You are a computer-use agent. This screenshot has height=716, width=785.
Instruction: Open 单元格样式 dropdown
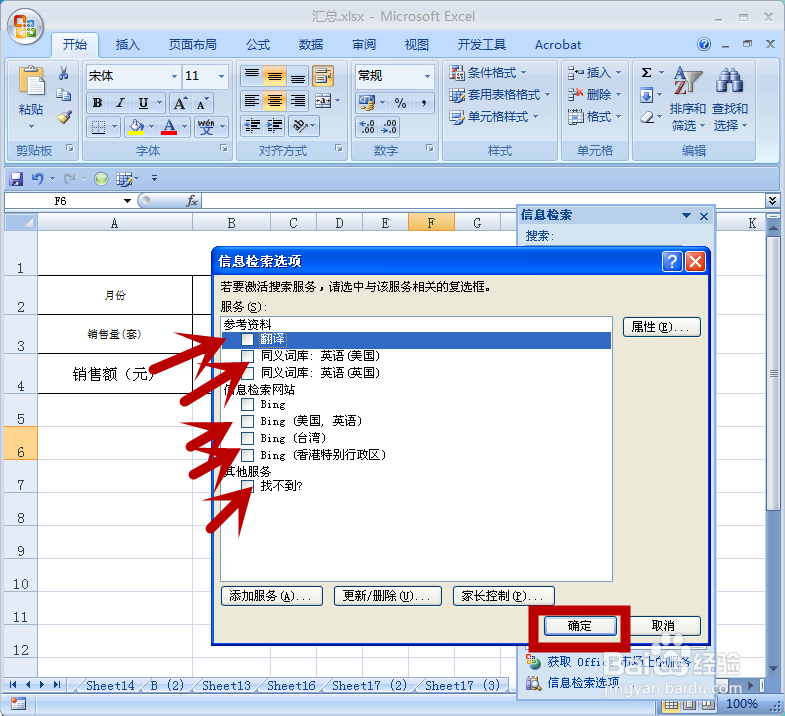coord(493,117)
